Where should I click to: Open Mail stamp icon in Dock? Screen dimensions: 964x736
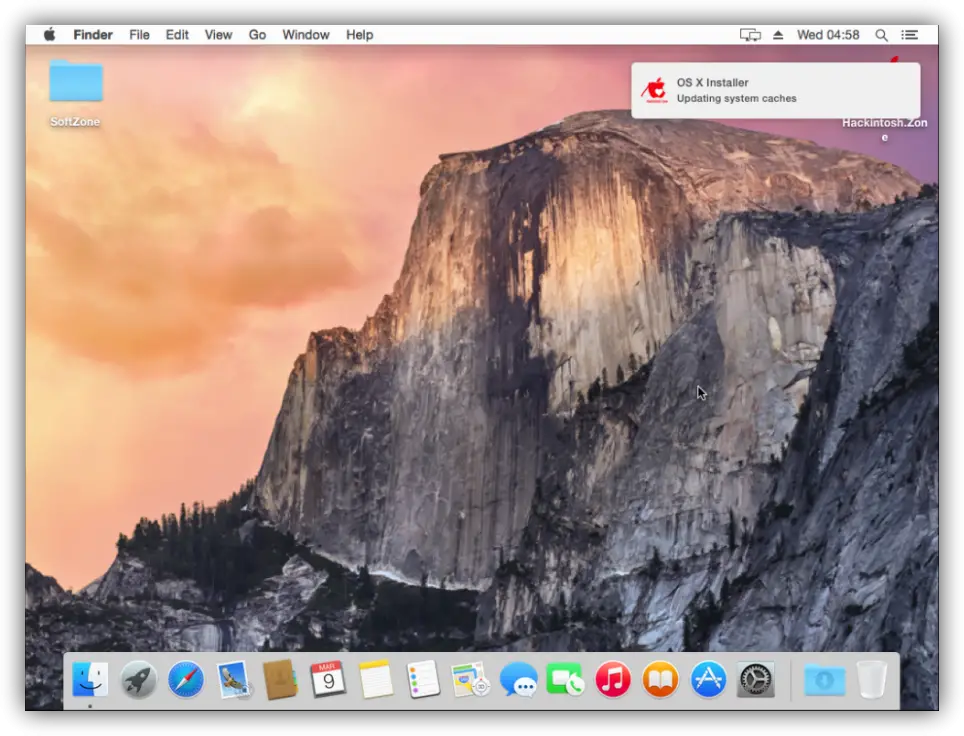click(233, 679)
